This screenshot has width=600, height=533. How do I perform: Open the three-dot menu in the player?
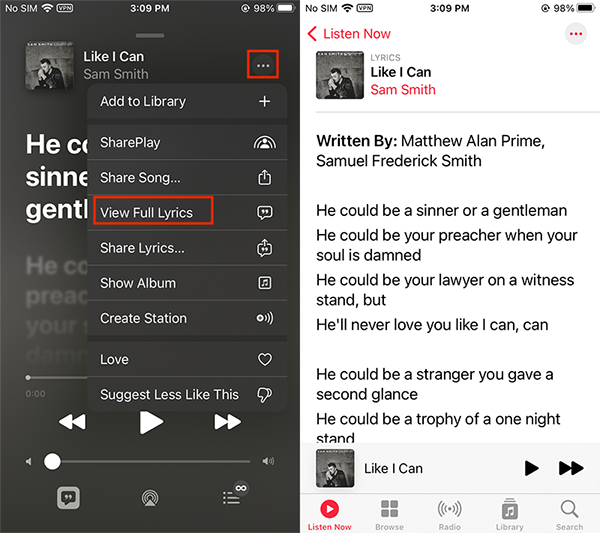click(x=262, y=66)
